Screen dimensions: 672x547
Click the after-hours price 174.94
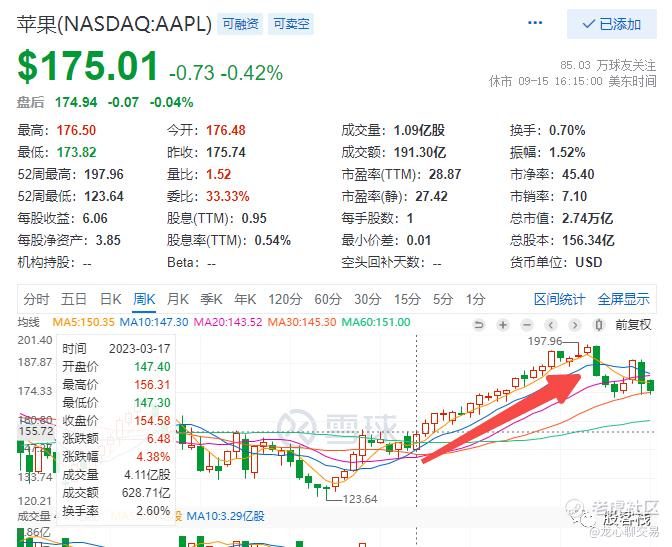click(76, 102)
